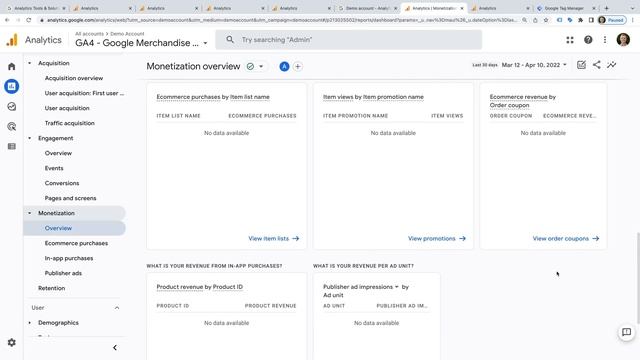Open the Explore icon in left rail
The width and height of the screenshot is (640, 360).
point(11,107)
